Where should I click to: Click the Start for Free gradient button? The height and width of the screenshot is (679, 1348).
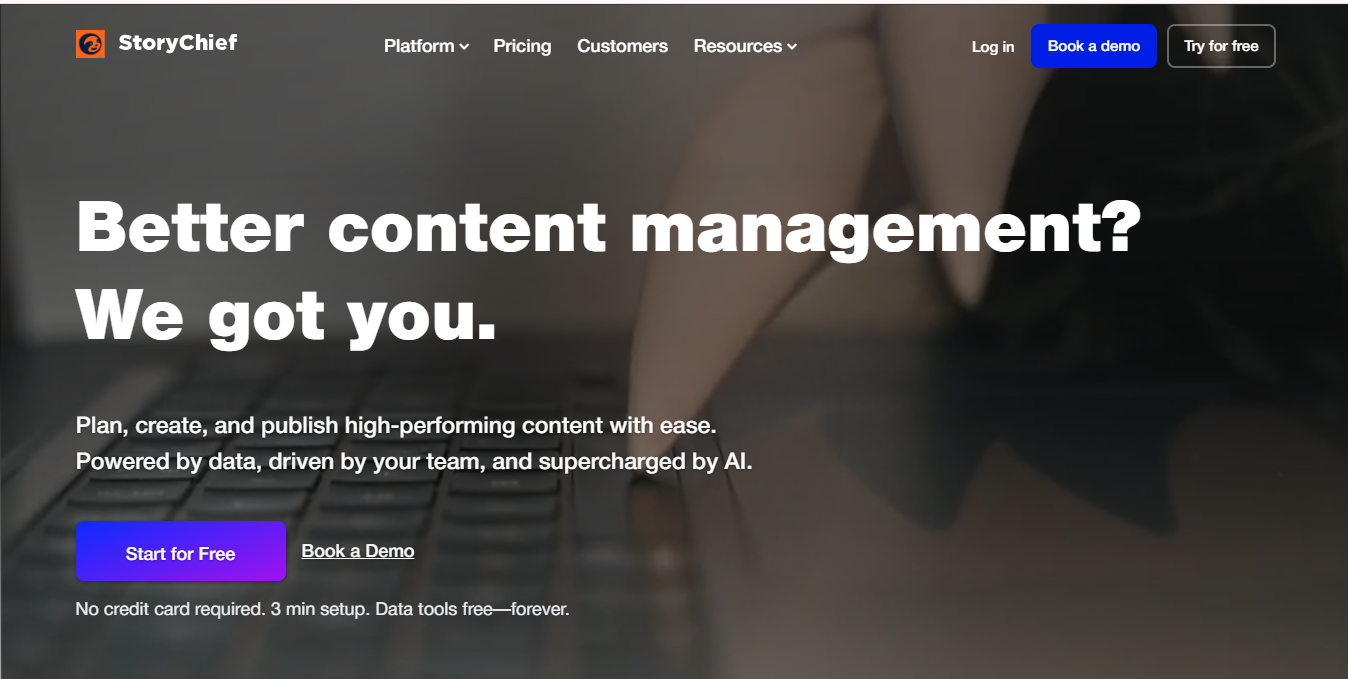point(181,551)
